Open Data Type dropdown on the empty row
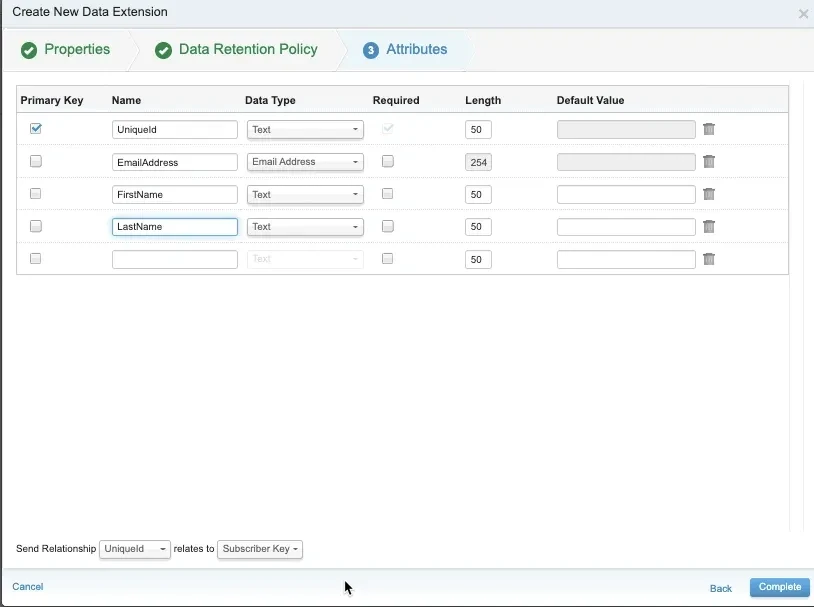Screen dimensions: 814x607 305,259
